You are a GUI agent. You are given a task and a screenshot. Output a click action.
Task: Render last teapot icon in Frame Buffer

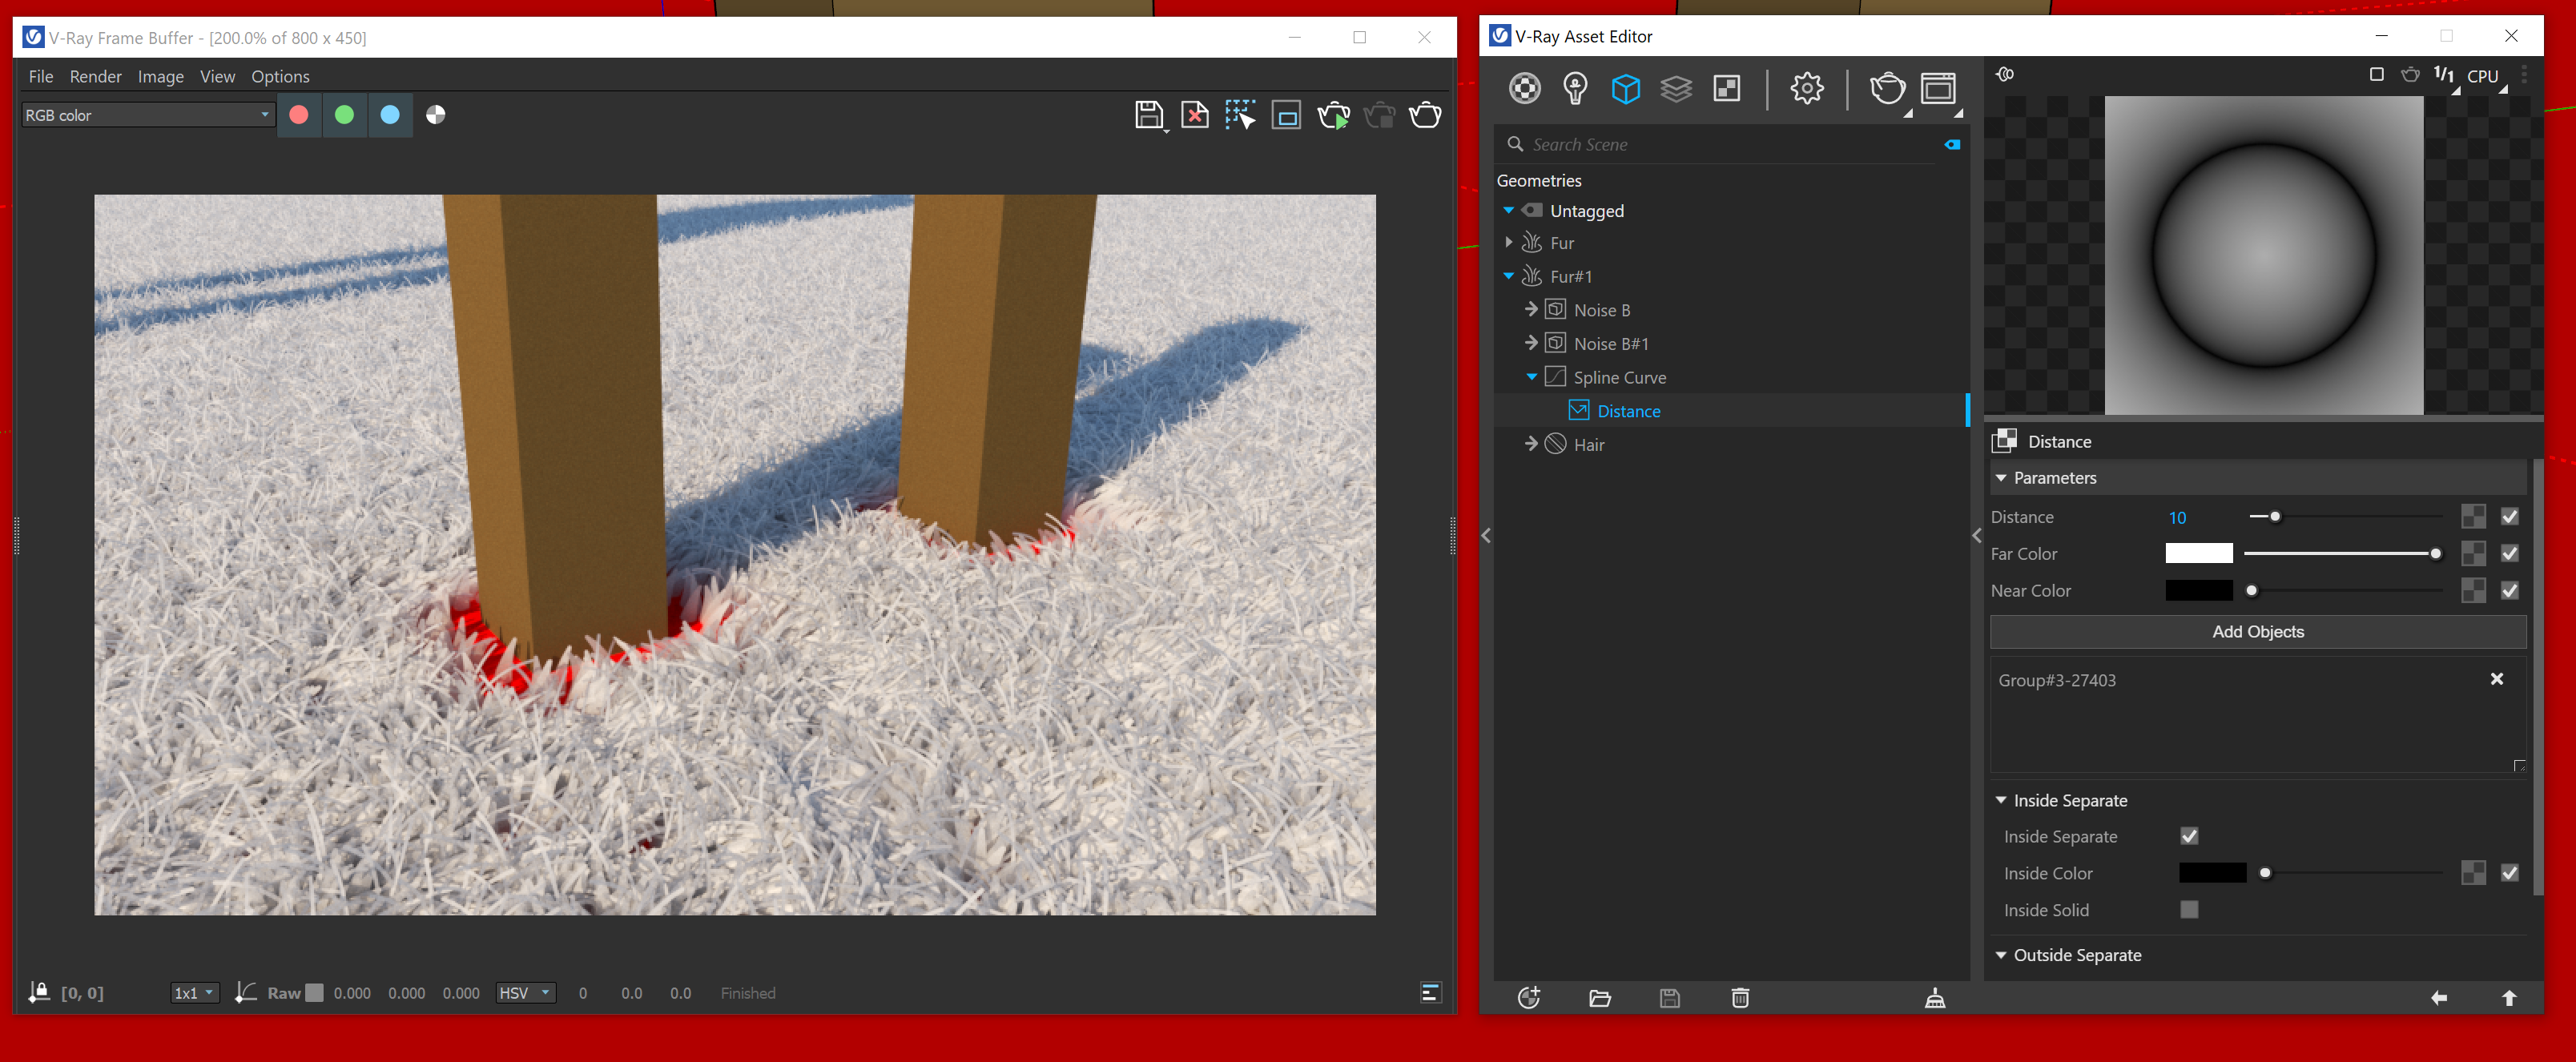coord(1425,116)
